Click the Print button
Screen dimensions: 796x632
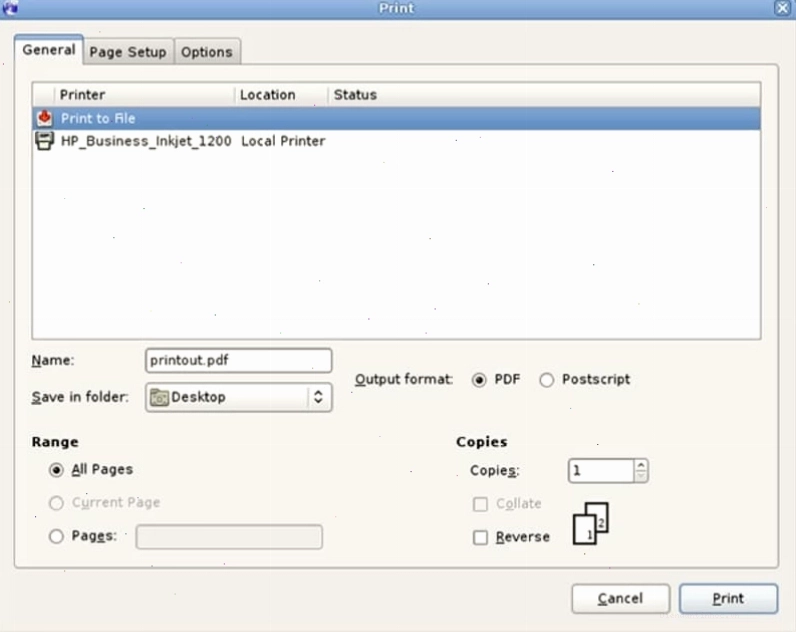click(728, 598)
